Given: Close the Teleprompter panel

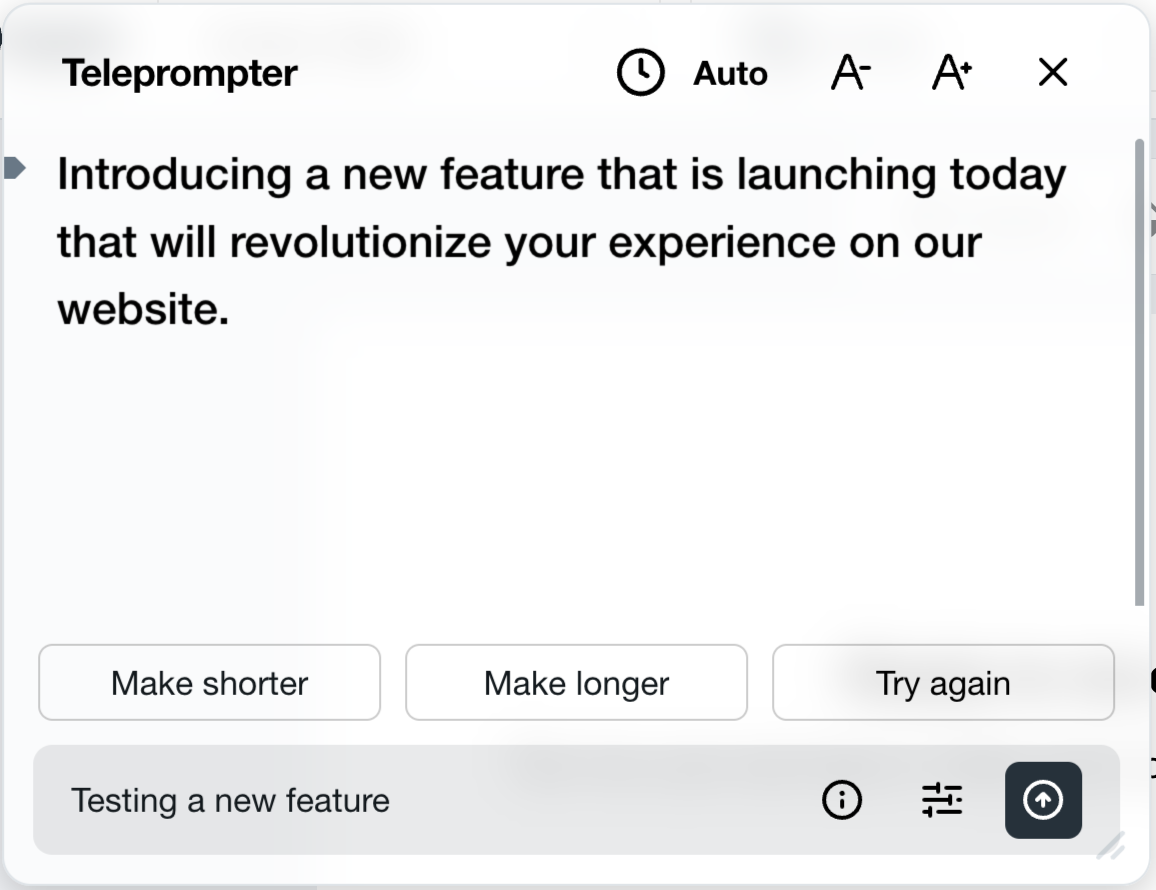Looking at the screenshot, I should pyautogui.click(x=1053, y=72).
